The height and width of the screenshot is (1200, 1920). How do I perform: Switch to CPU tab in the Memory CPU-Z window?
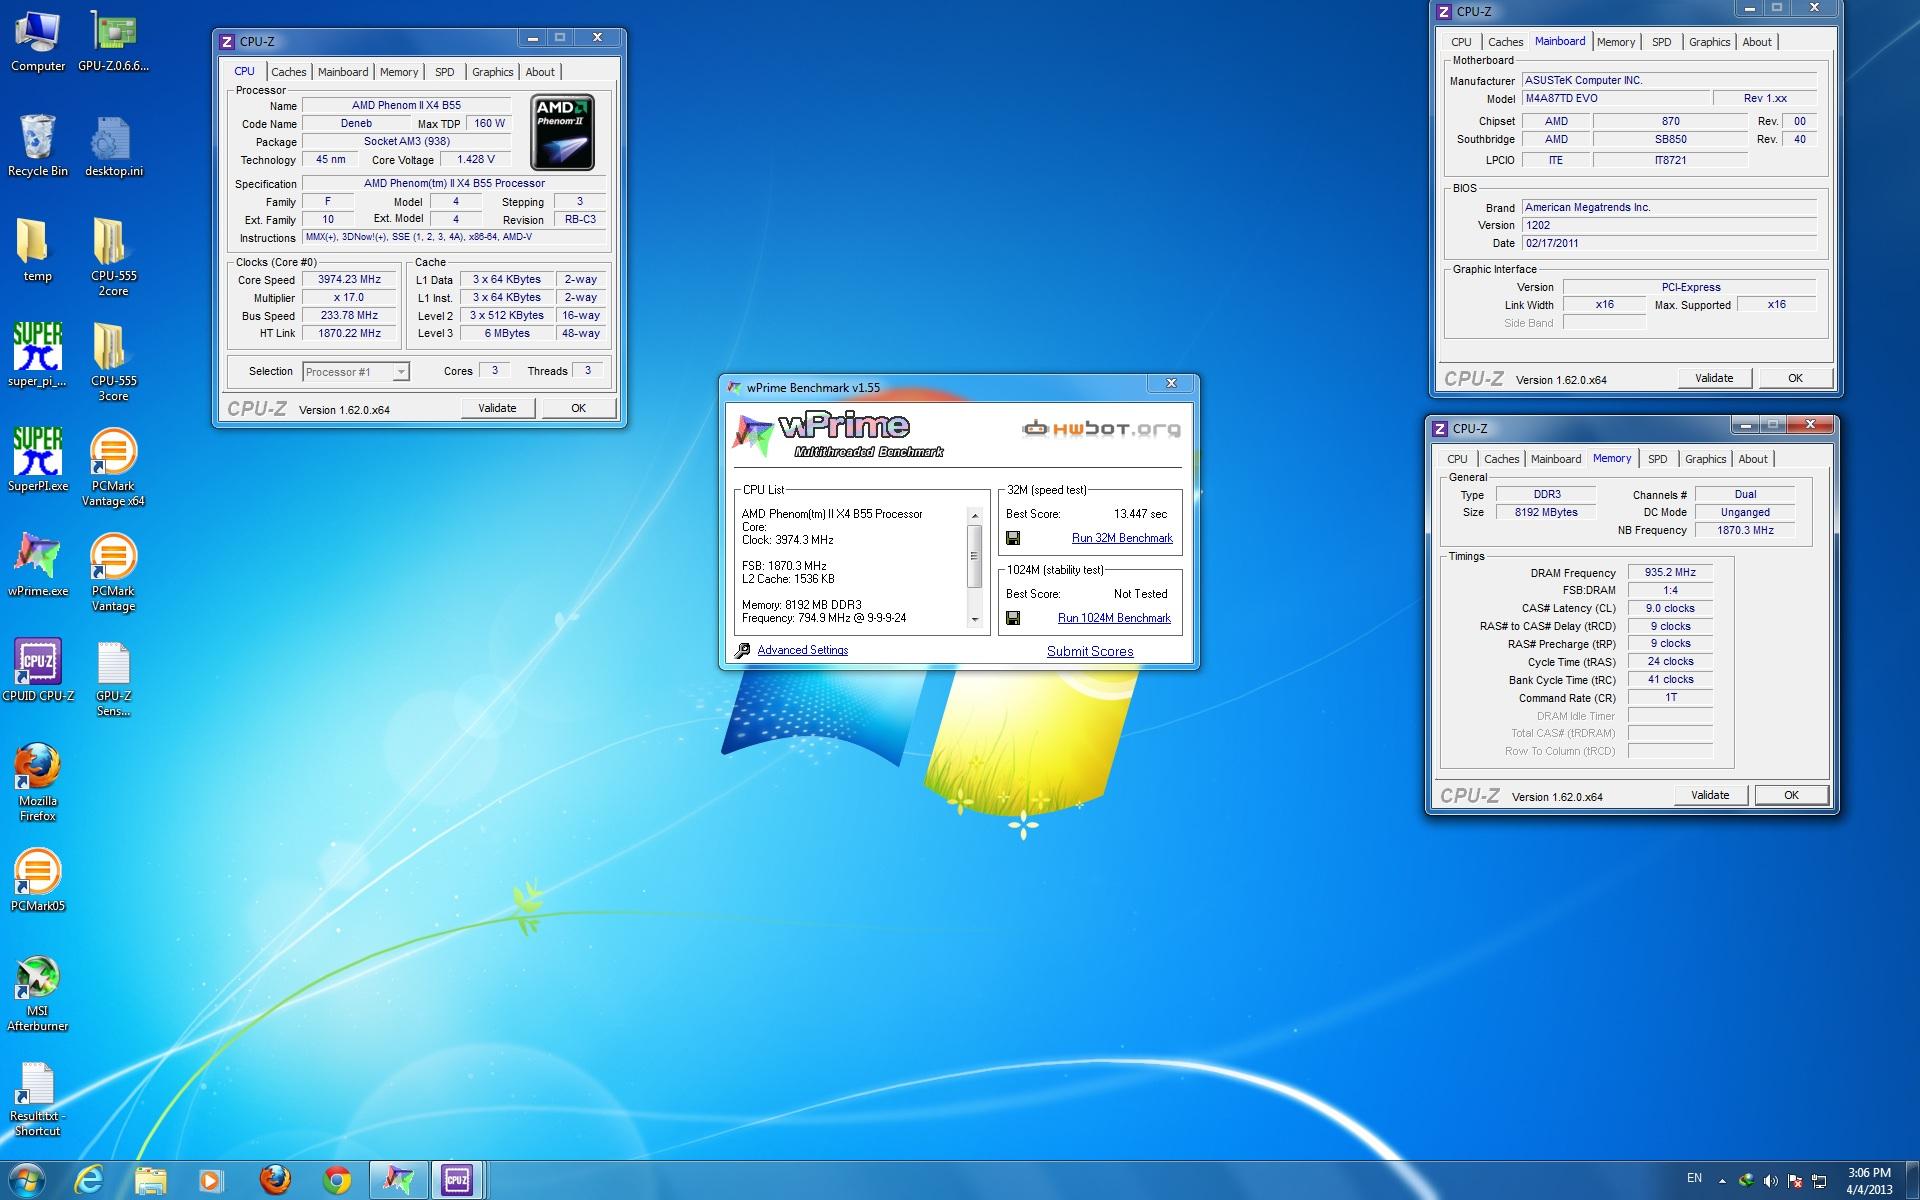click(x=1457, y=459)
